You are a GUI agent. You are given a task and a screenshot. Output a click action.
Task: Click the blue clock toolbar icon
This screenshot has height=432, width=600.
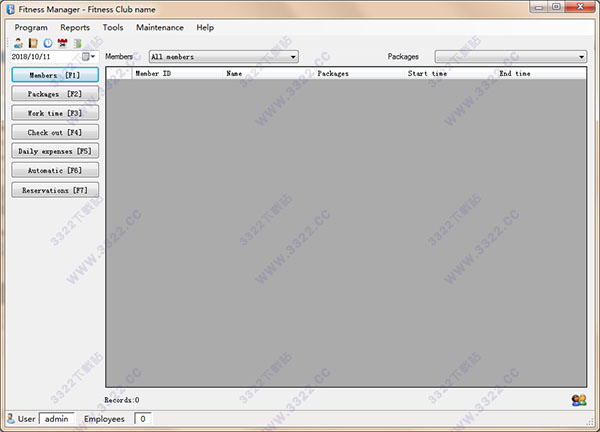(48, 43)
